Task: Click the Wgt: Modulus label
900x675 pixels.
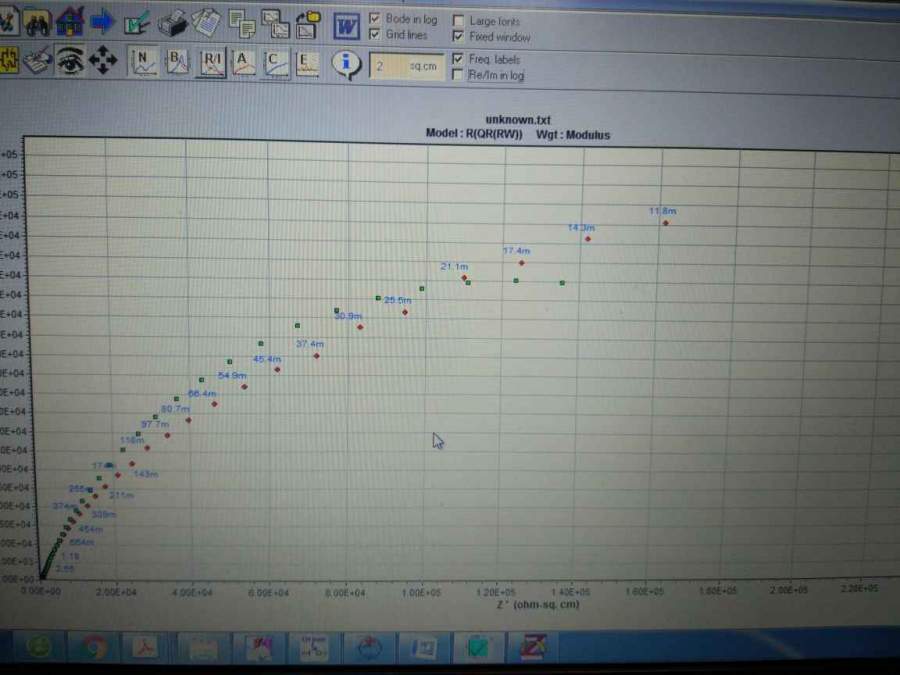Action: tap(573, 135)
